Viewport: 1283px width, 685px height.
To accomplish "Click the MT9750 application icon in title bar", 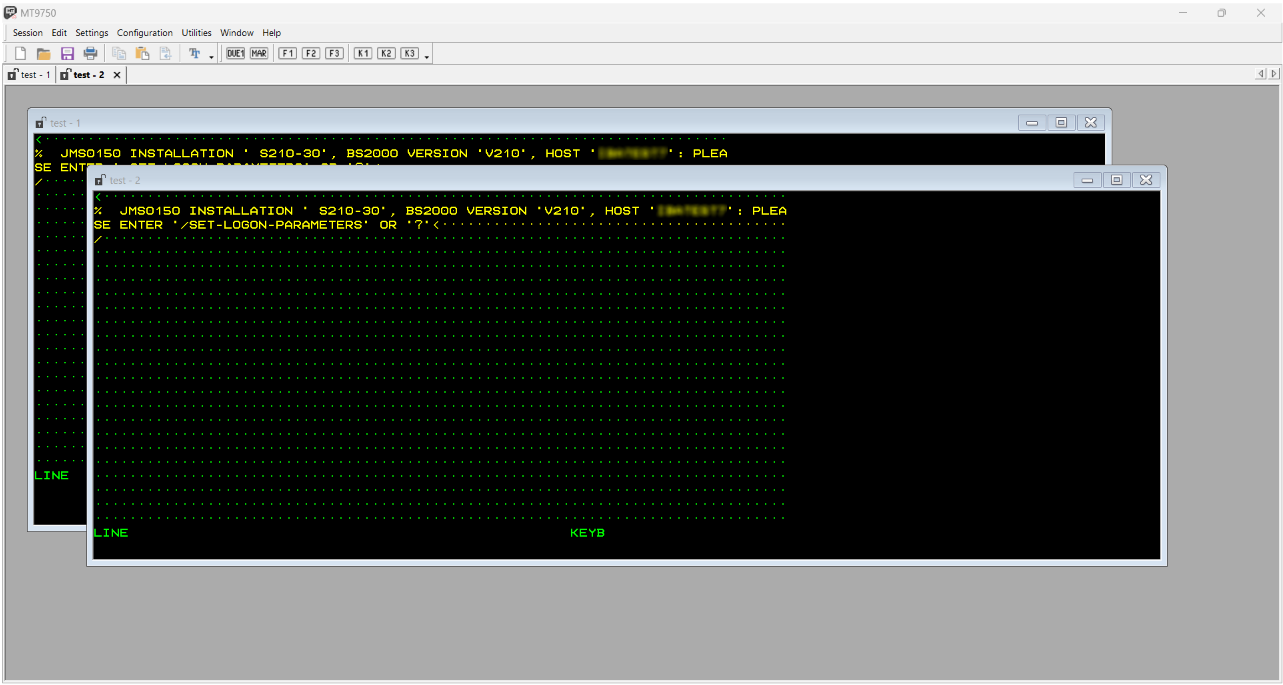I will point(10,12).
